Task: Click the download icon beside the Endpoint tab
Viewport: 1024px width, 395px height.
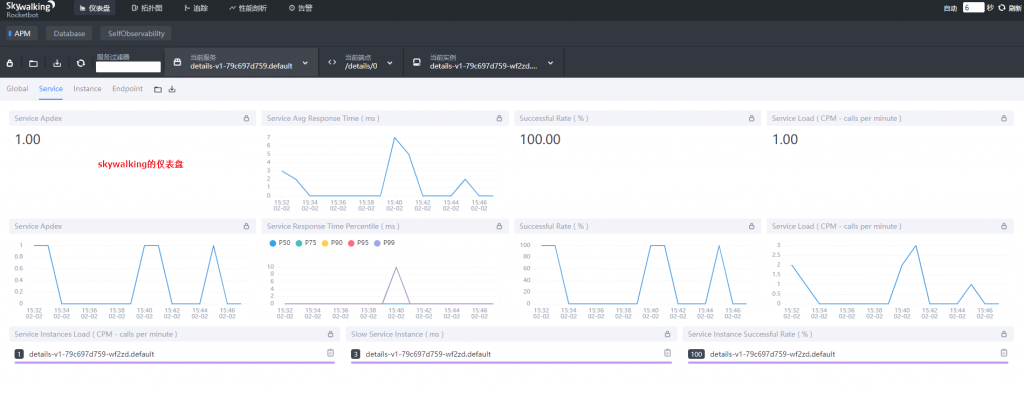Action: [x=172, y=89]
